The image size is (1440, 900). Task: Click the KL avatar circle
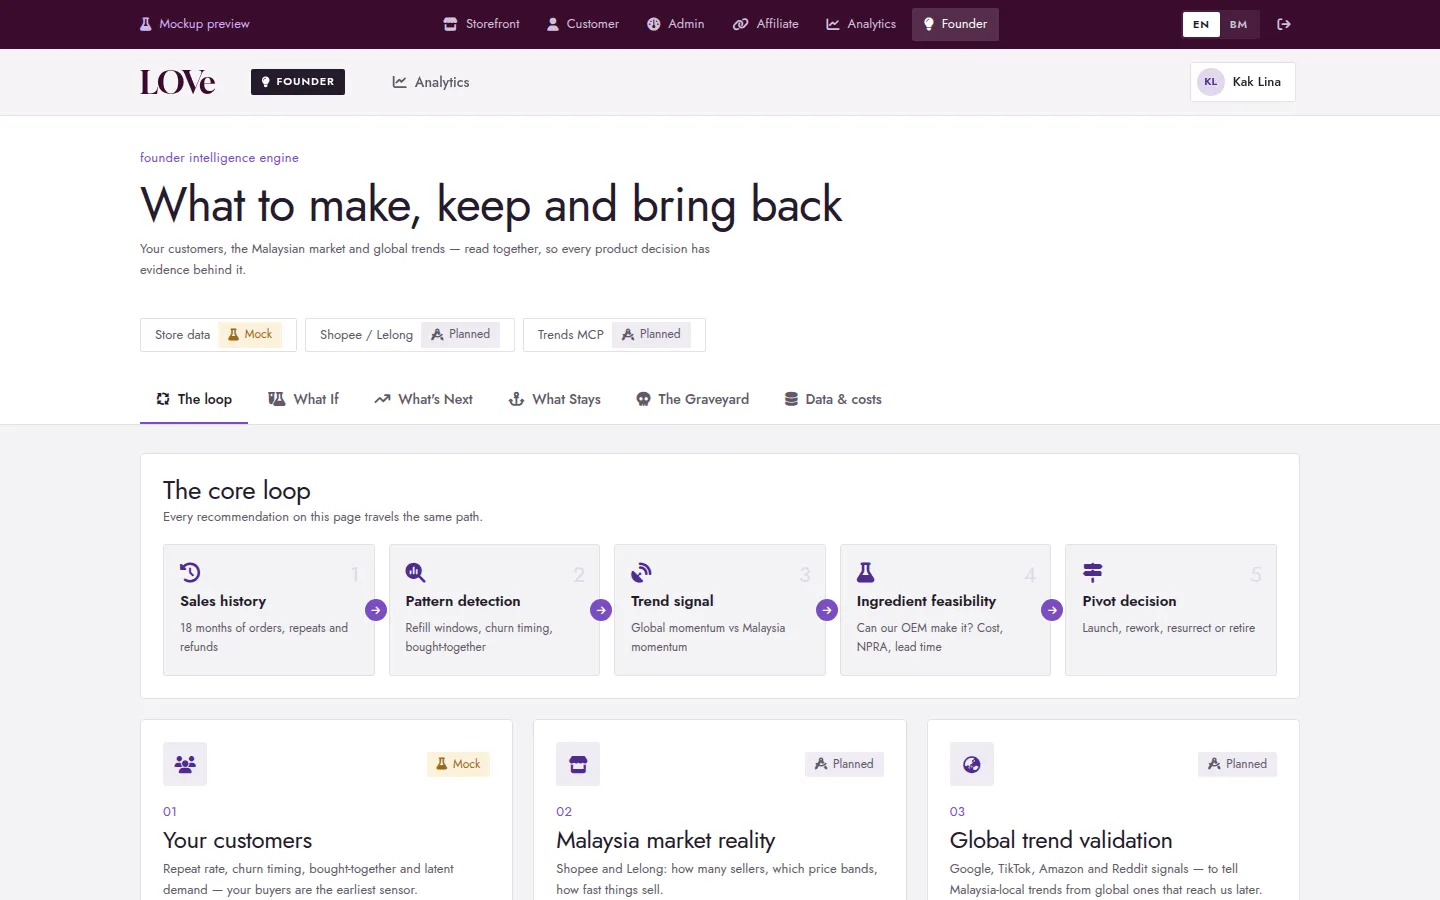1211,82
